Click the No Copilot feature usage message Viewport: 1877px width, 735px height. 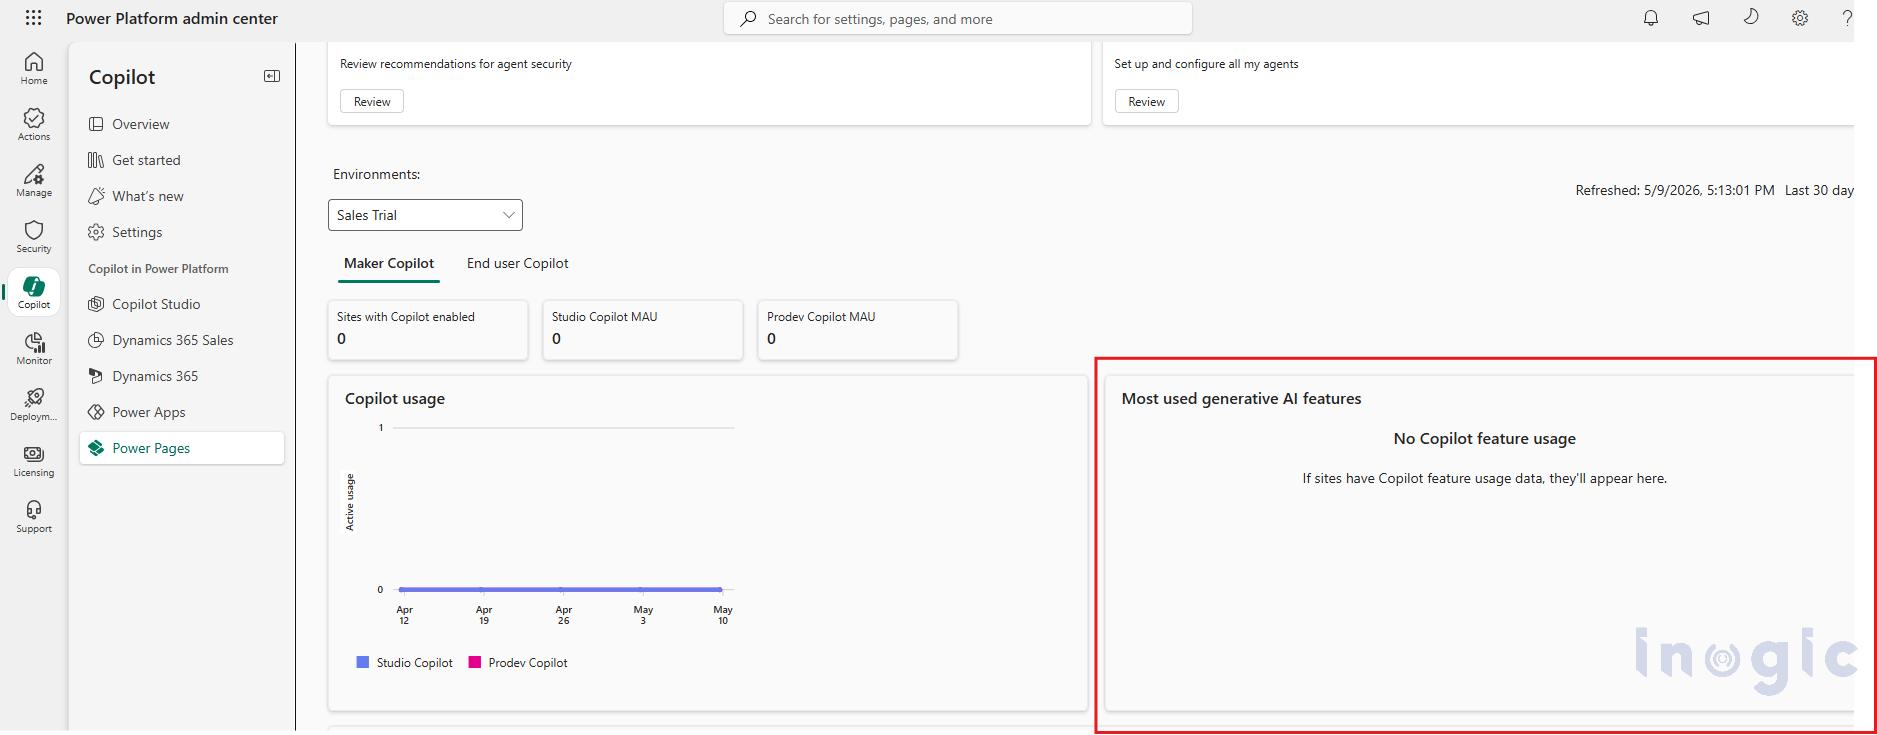pos(1484,438)
